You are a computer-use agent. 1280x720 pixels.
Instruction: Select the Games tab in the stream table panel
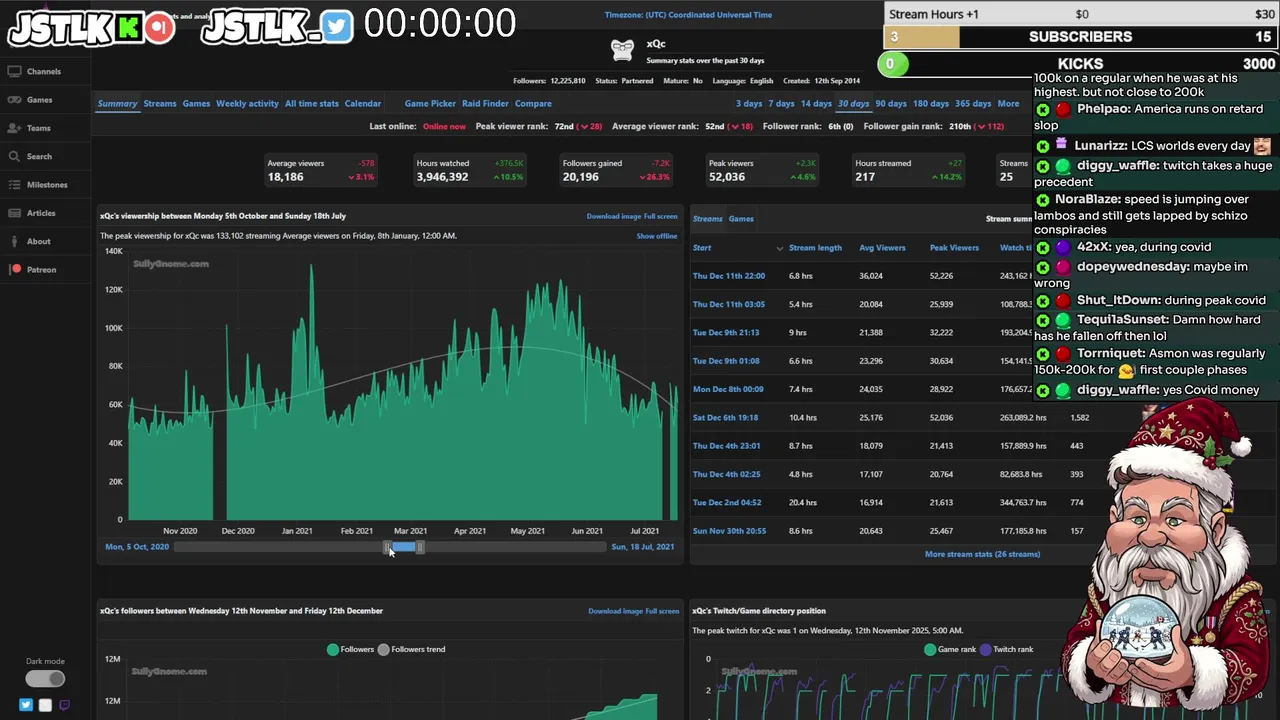[741, 219]
